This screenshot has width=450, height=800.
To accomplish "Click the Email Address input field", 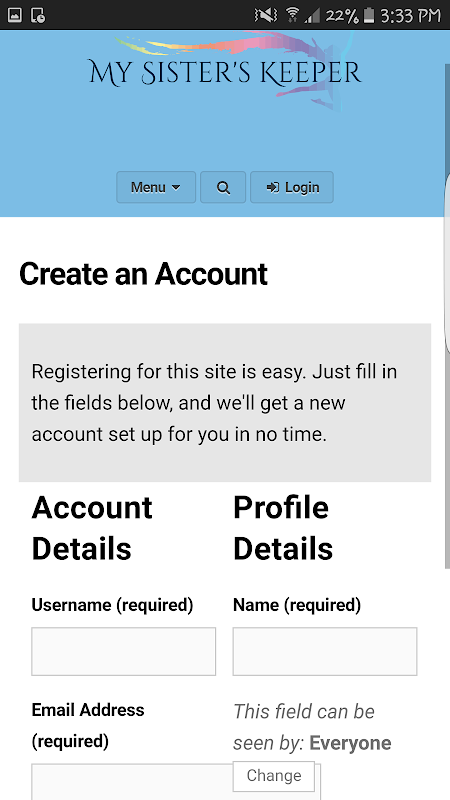I will click(176, 782).
